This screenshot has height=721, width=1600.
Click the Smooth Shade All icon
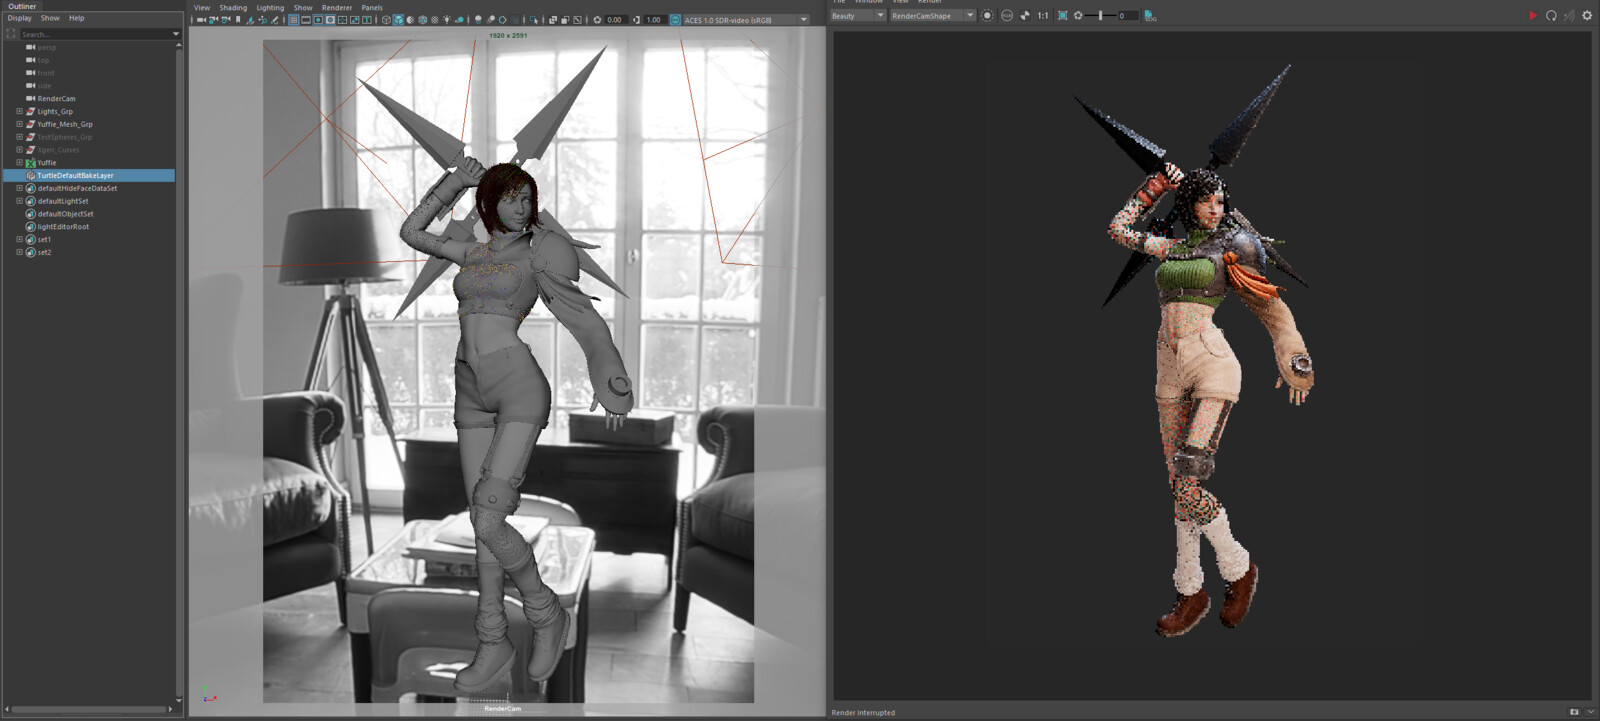coord(398,20)
